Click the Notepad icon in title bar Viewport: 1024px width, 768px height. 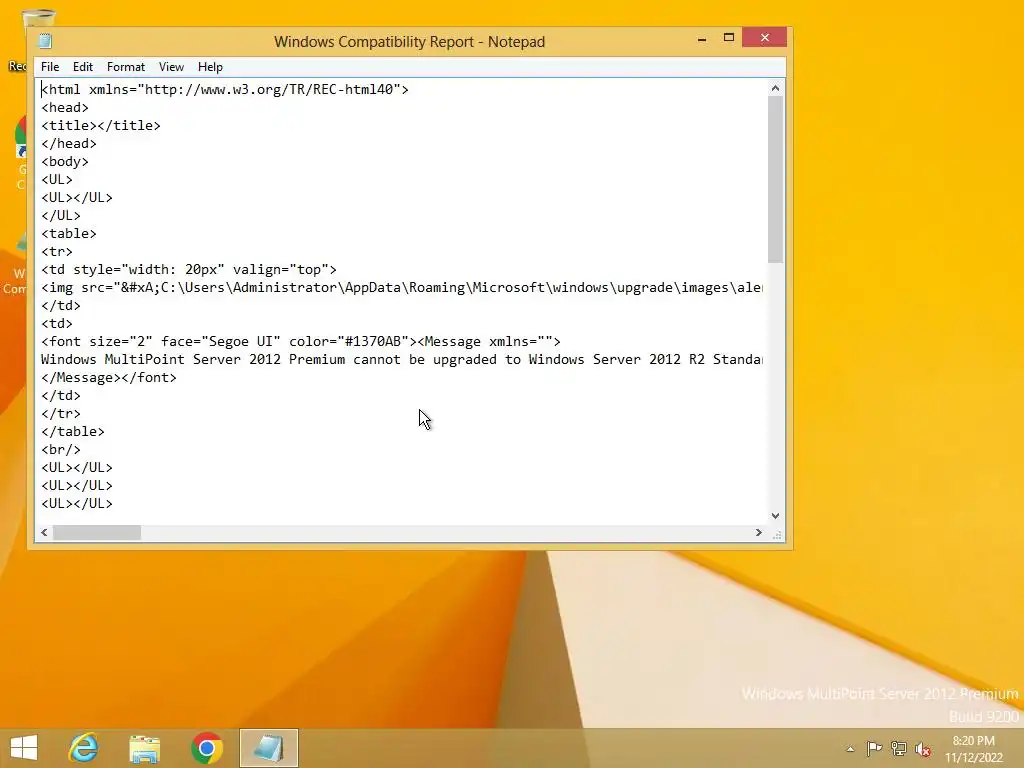[x=45, y=41]
